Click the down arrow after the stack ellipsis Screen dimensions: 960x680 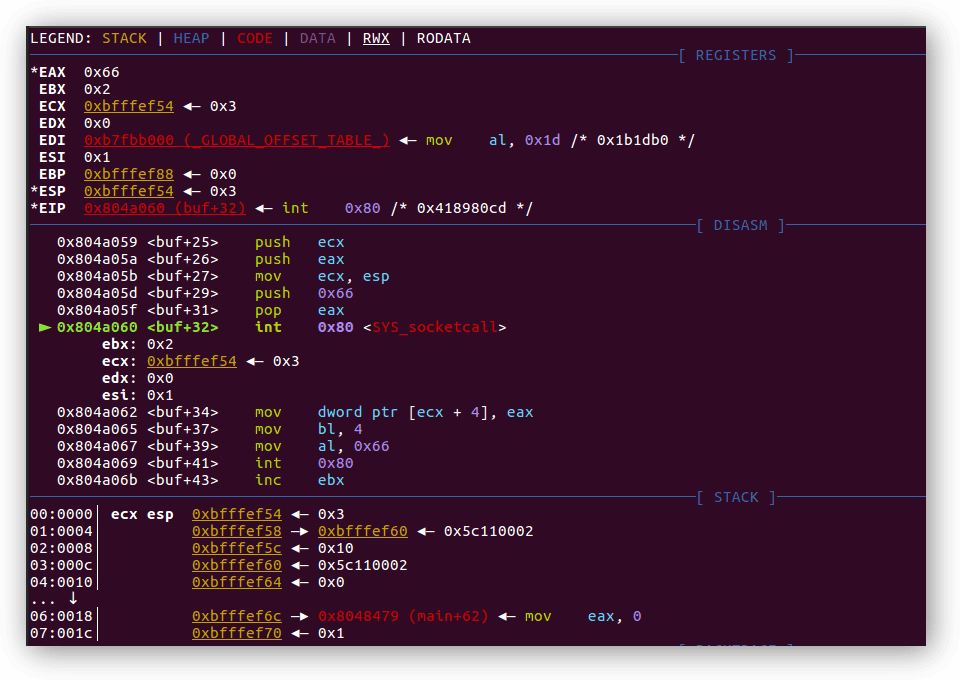point(73,598)
